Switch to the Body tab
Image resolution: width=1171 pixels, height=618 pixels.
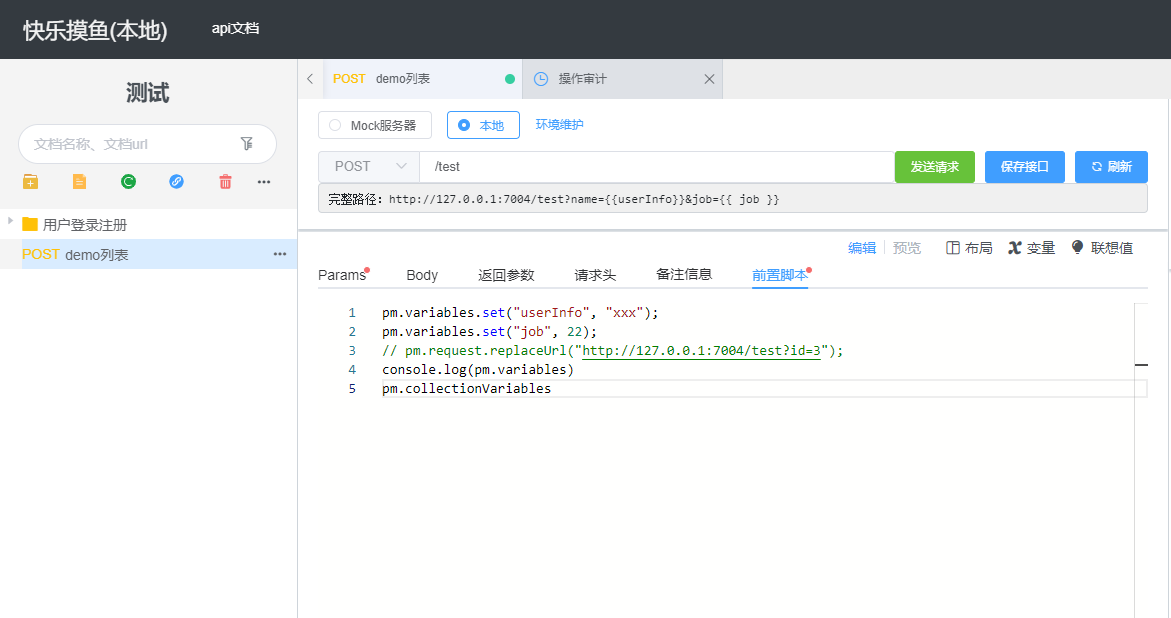[x=421, y=274]
